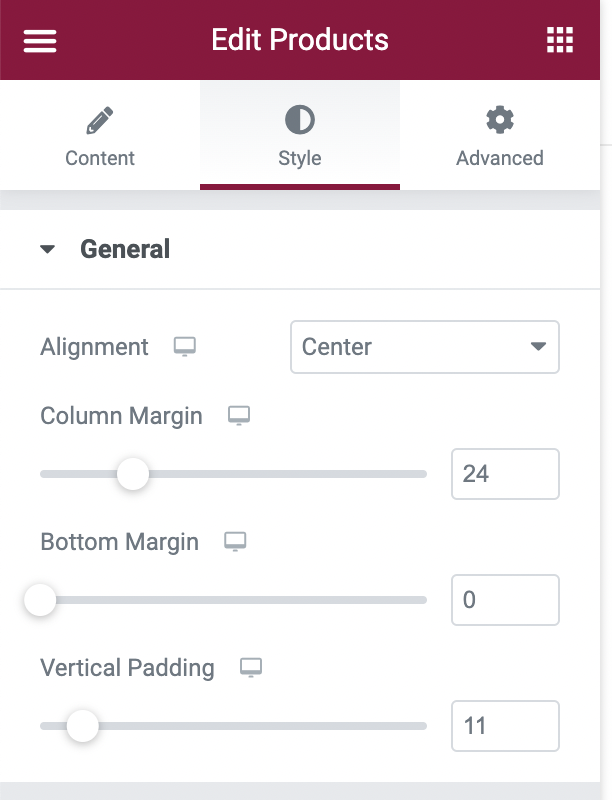Screen dimensions: 612x800
Task: Collapse the General section arrow
Action: pos(47,249)
